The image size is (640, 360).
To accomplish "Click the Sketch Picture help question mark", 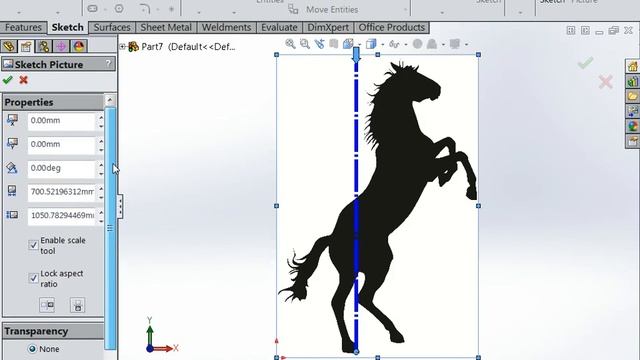I will coord(109,64).
